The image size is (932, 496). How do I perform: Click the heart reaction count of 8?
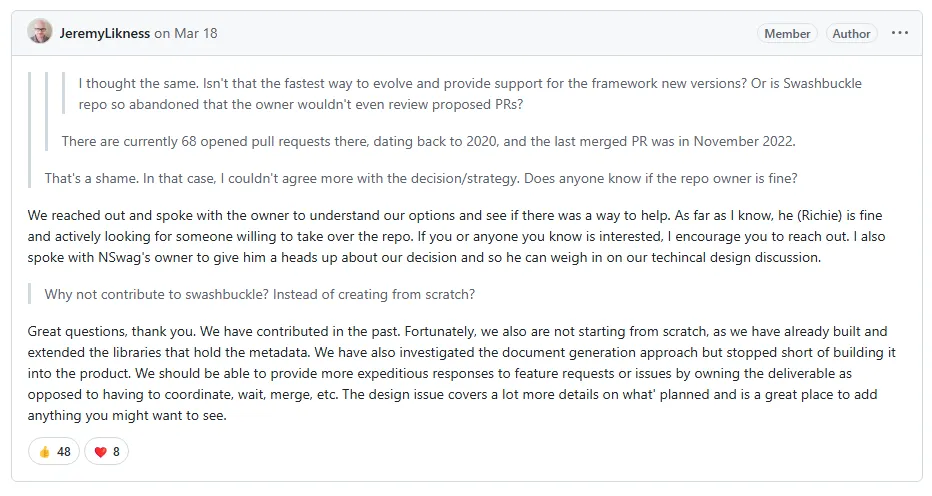click(x=116, y=451)
